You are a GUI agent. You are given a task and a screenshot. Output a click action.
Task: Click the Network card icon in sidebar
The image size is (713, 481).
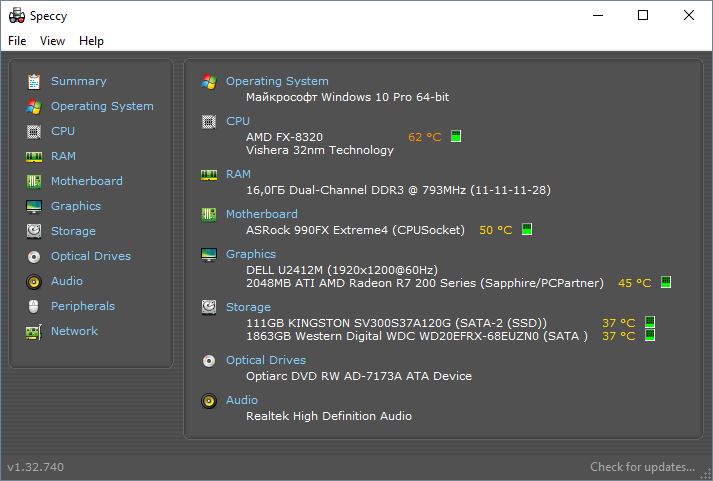[x=34, y=332]
